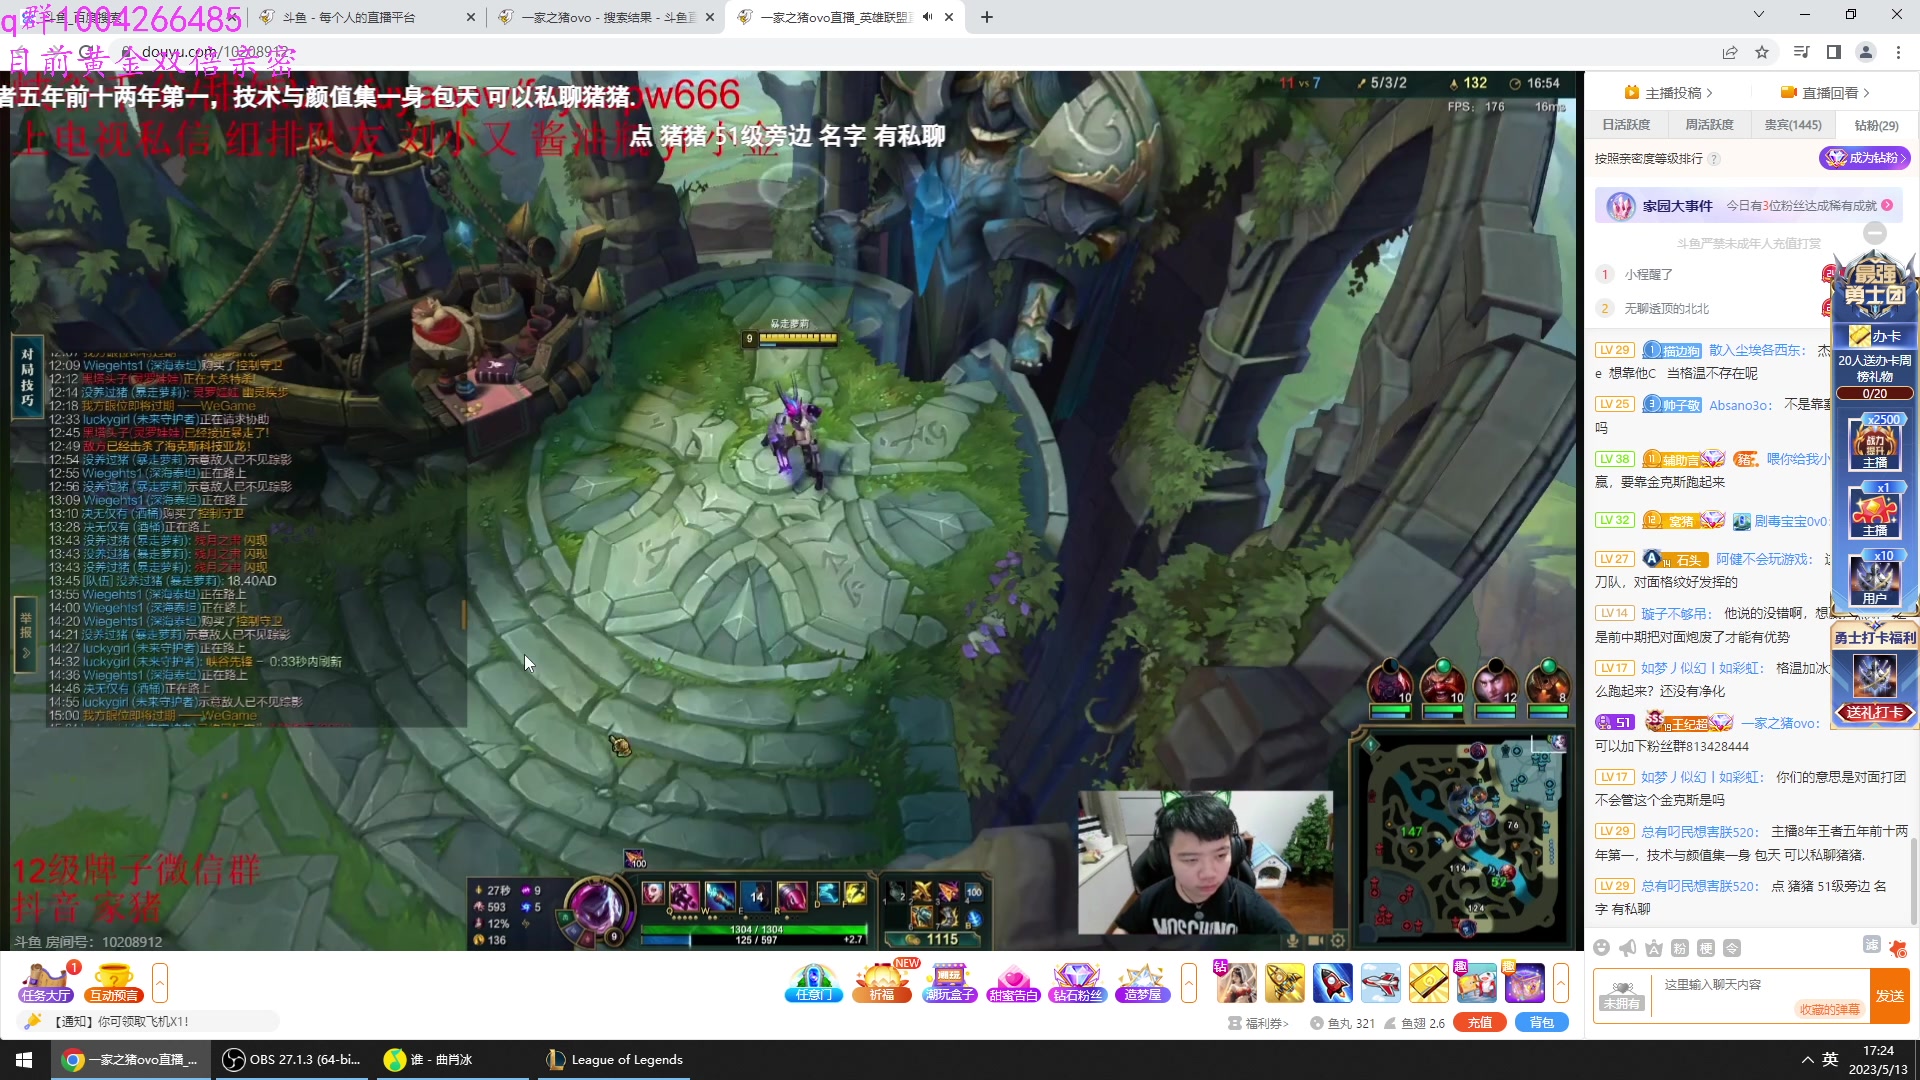
Task: Send the rocket gift
Action: pyautogui.click(x=1332, y=983)
